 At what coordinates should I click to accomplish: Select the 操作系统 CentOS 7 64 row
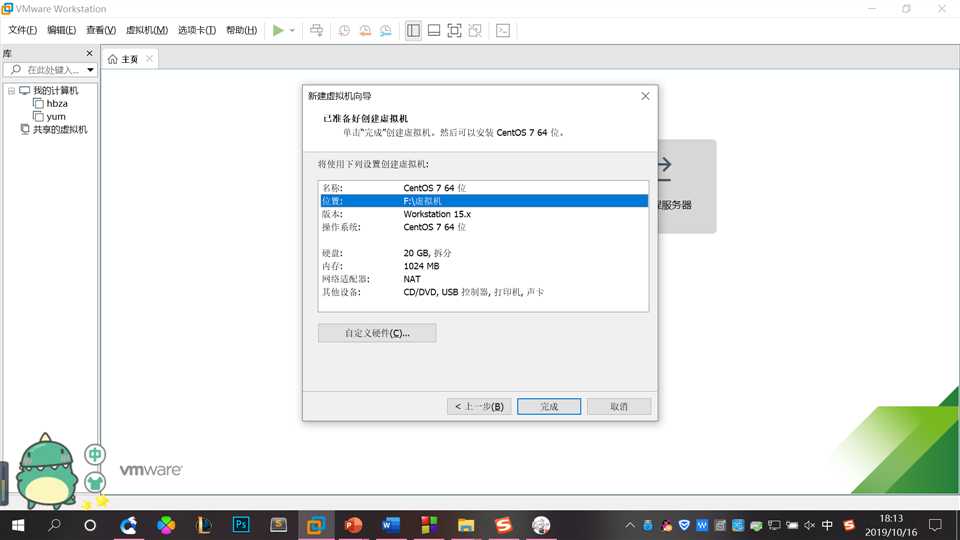(x=483, y=227)
